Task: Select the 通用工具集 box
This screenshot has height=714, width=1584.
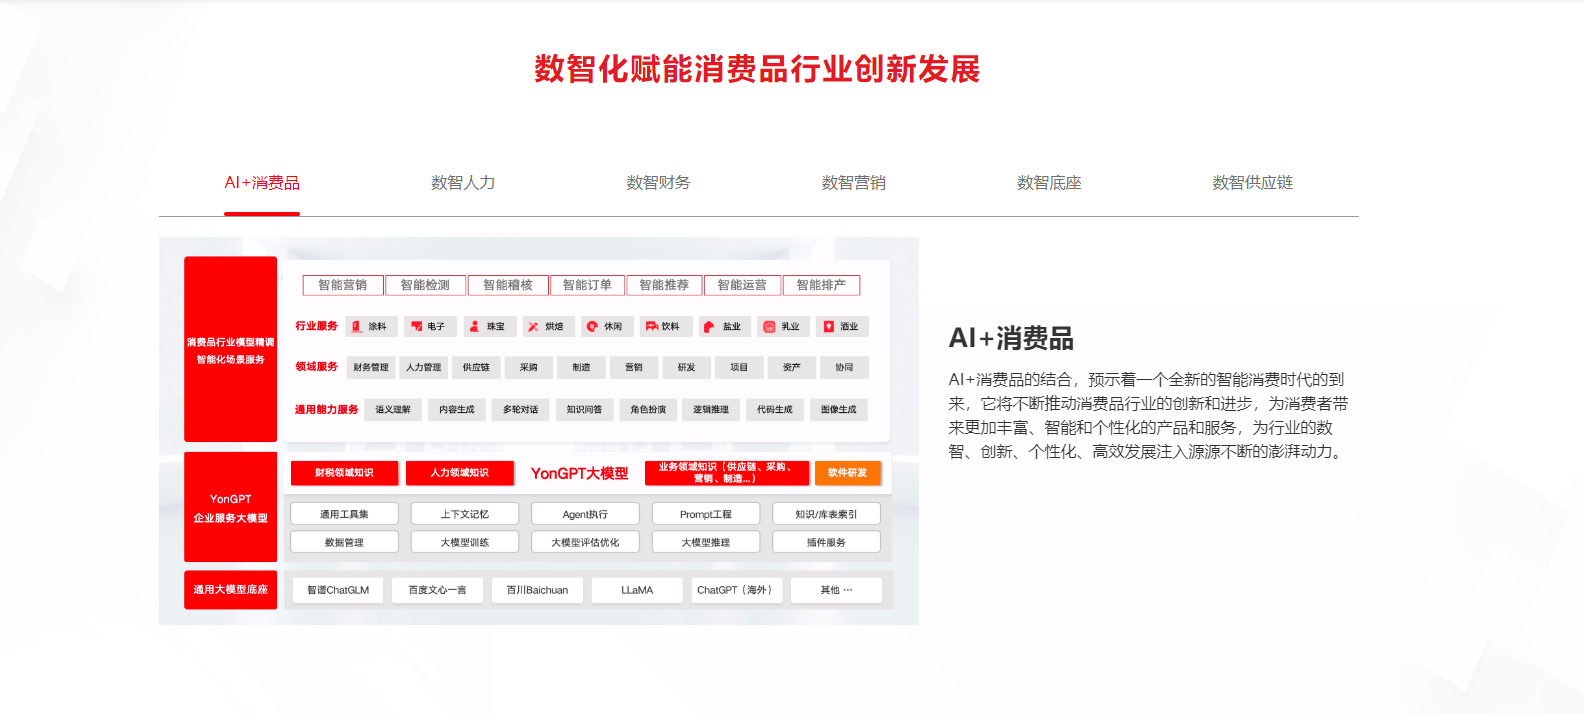Action: tap(344, 514)
